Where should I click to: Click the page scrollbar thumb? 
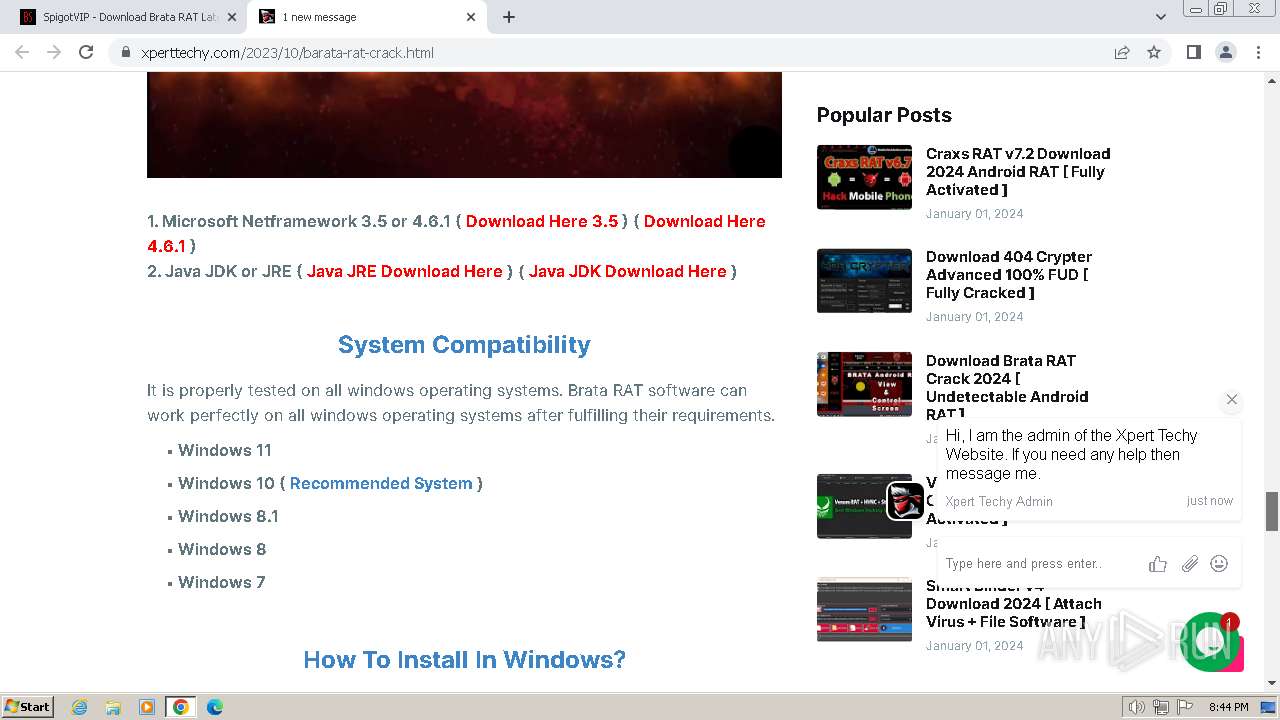click(x=1272, y=511)
